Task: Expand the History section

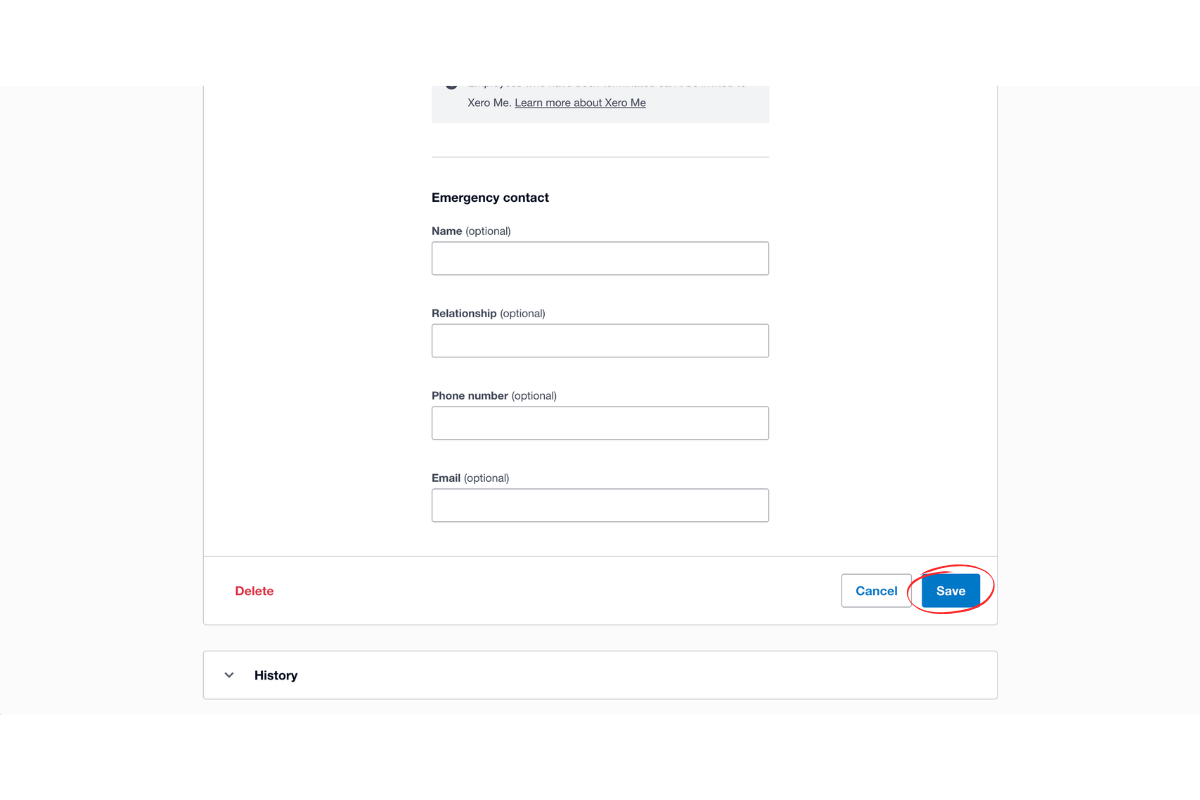Action: [275, 675]
